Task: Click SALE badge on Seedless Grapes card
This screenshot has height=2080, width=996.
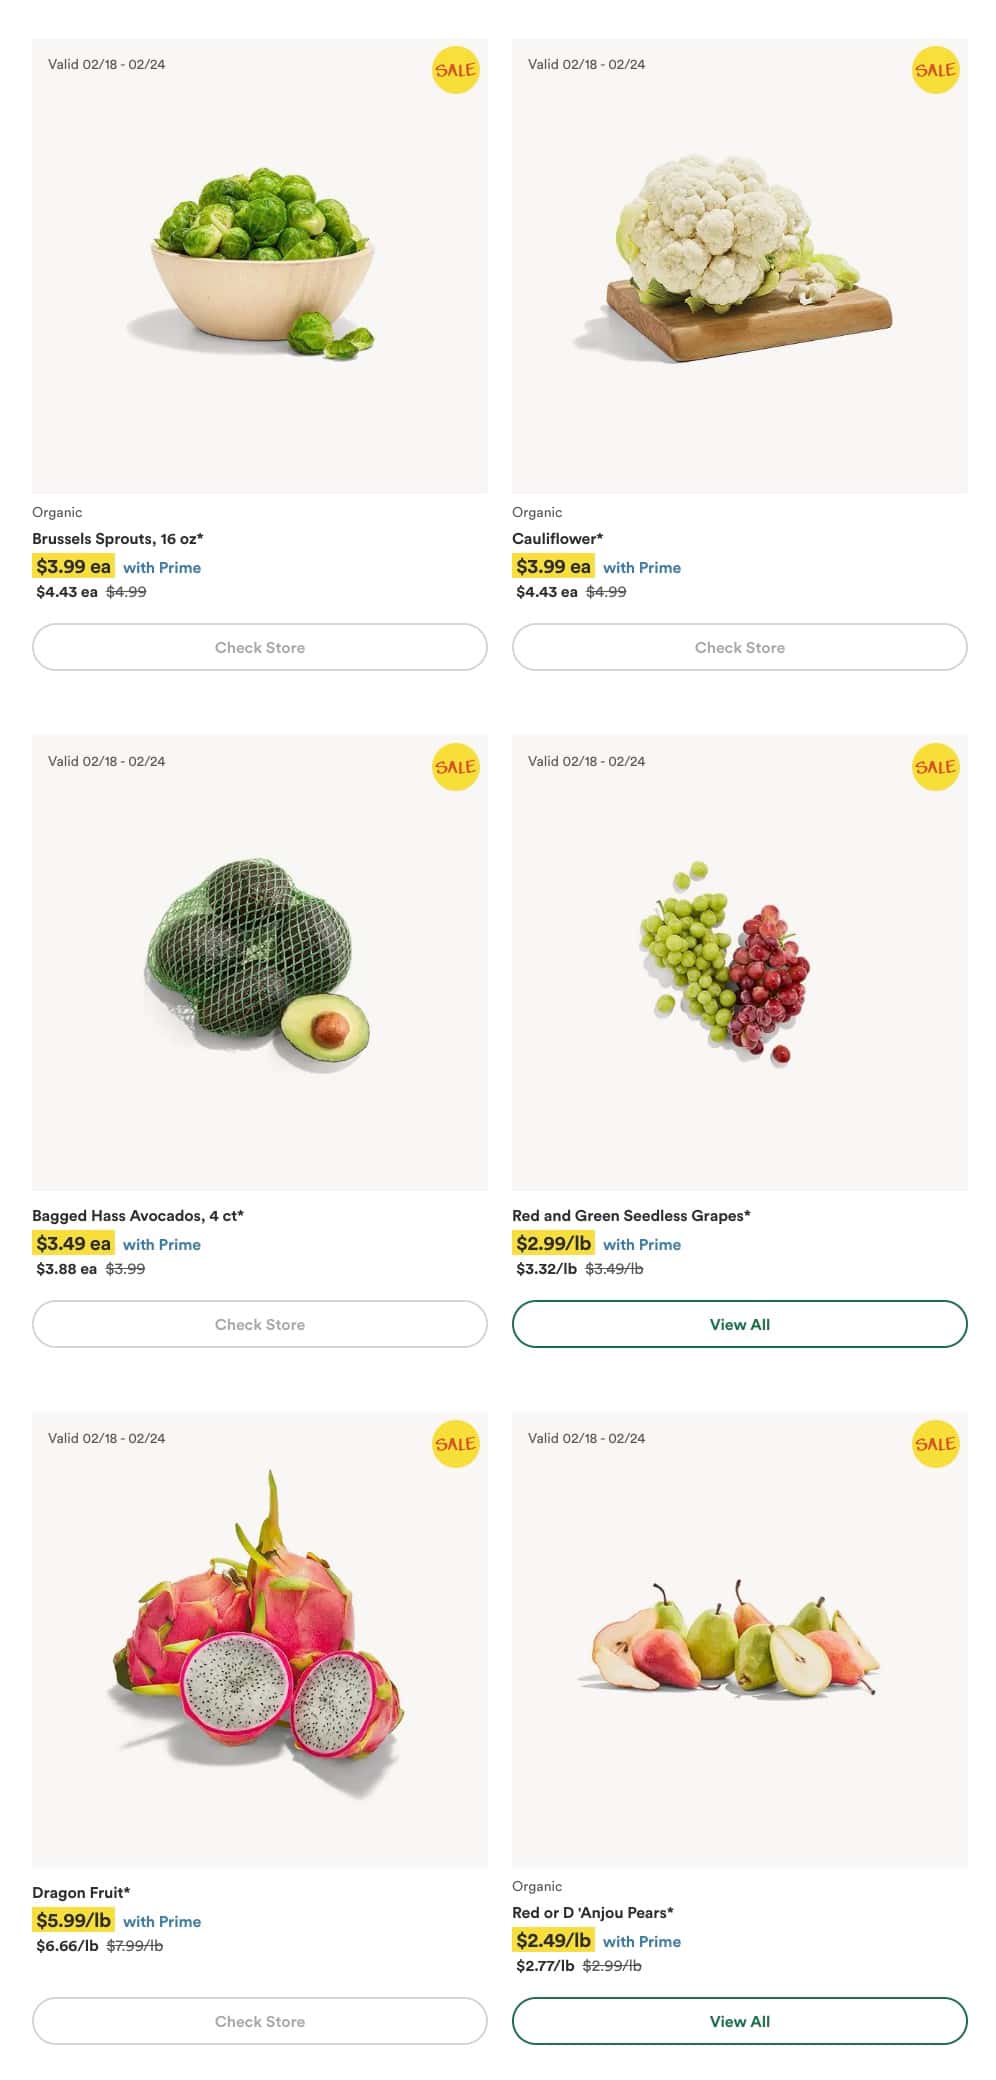Action: point(935,767)
